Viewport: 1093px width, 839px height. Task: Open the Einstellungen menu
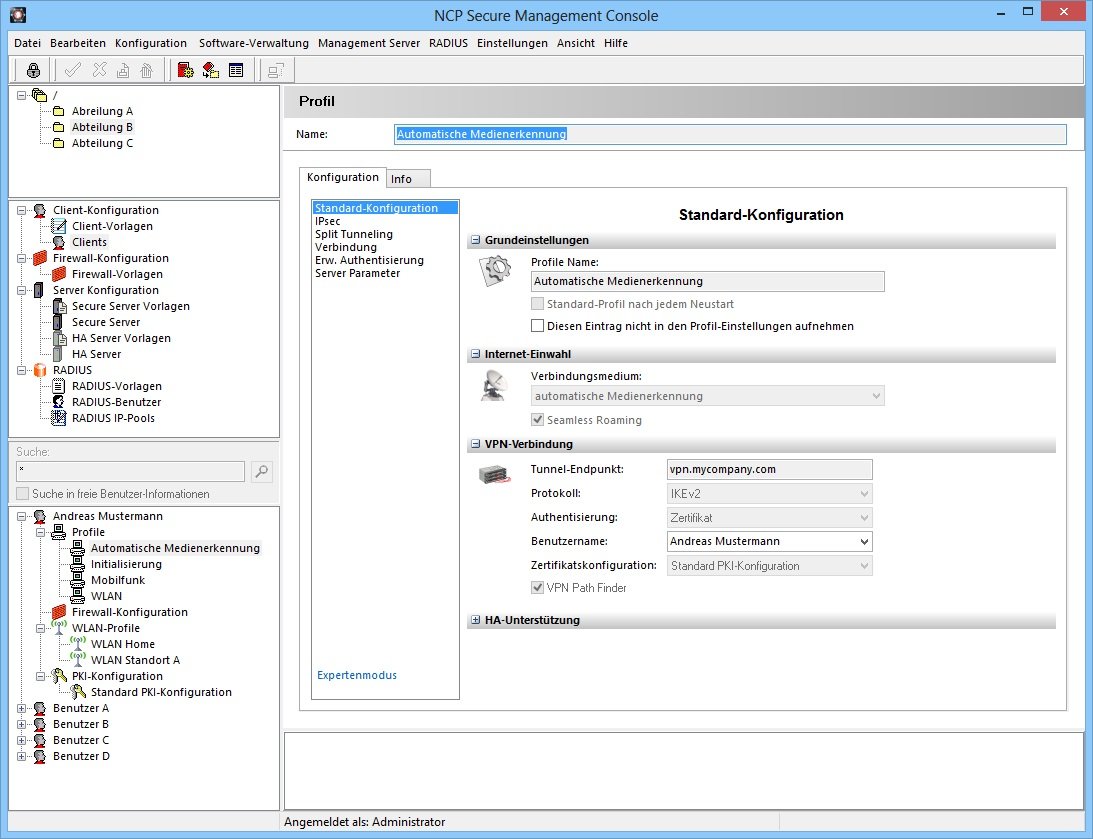pyautogui.click(x=512, y=43)
